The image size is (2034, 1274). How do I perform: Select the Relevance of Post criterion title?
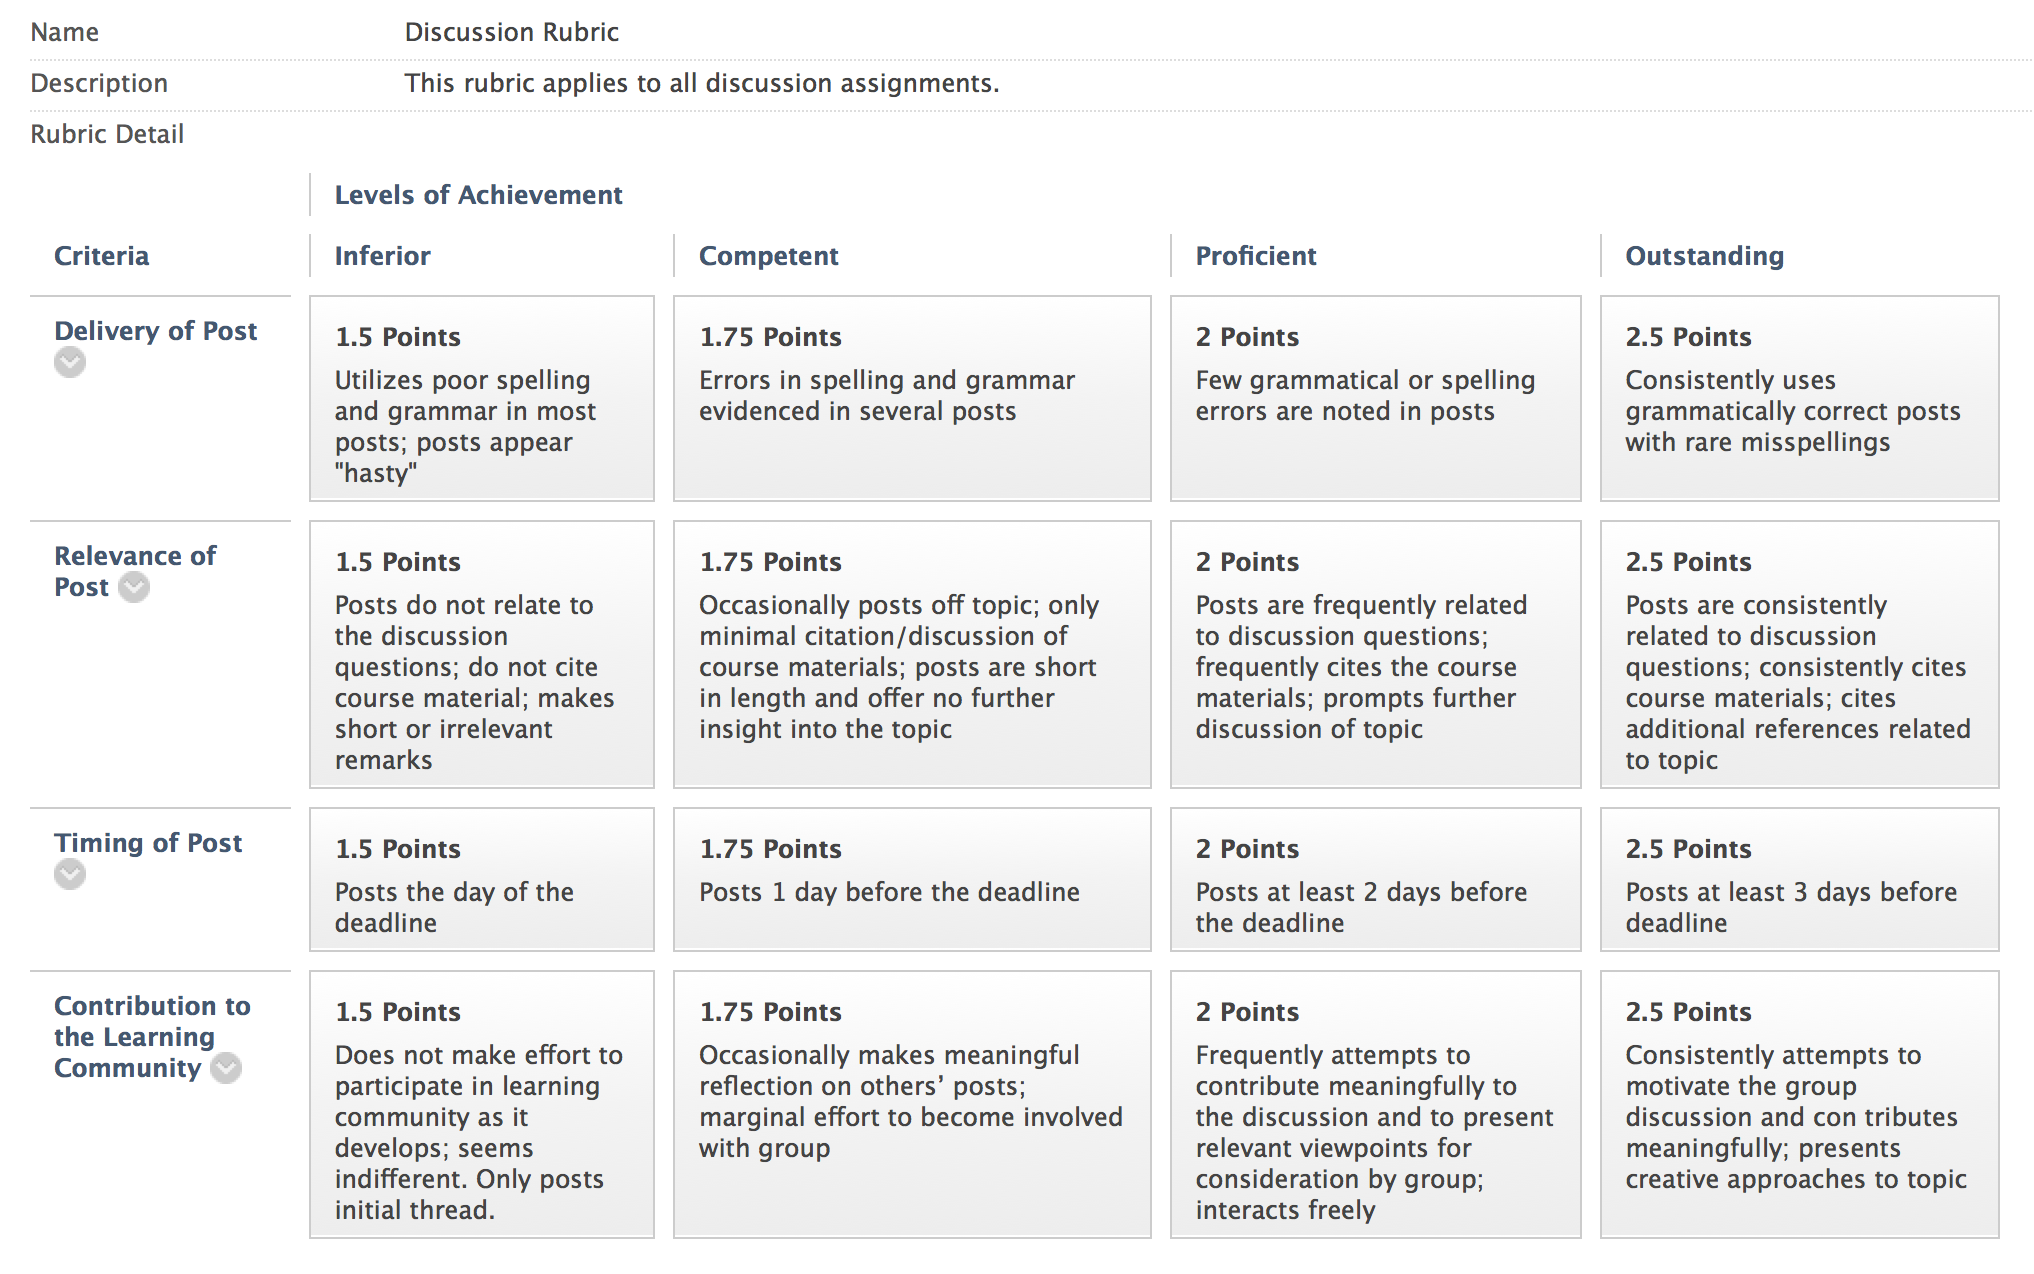point(134,571)
